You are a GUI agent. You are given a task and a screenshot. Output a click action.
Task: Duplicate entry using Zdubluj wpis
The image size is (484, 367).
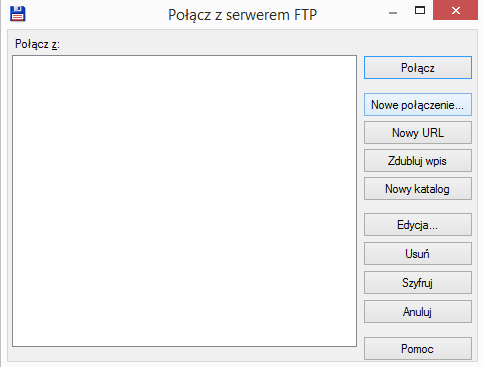tap(418, 161)
